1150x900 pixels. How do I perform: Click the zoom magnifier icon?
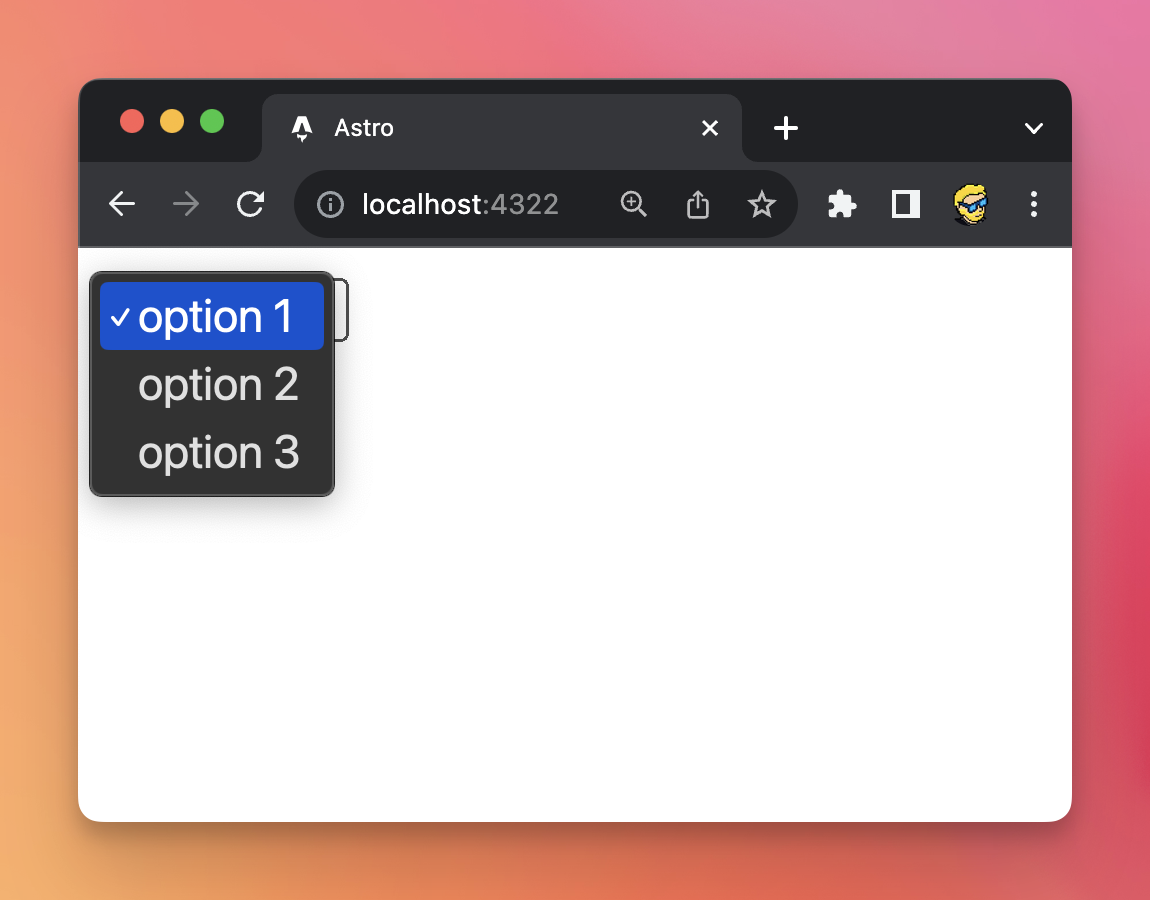point(634,205)
